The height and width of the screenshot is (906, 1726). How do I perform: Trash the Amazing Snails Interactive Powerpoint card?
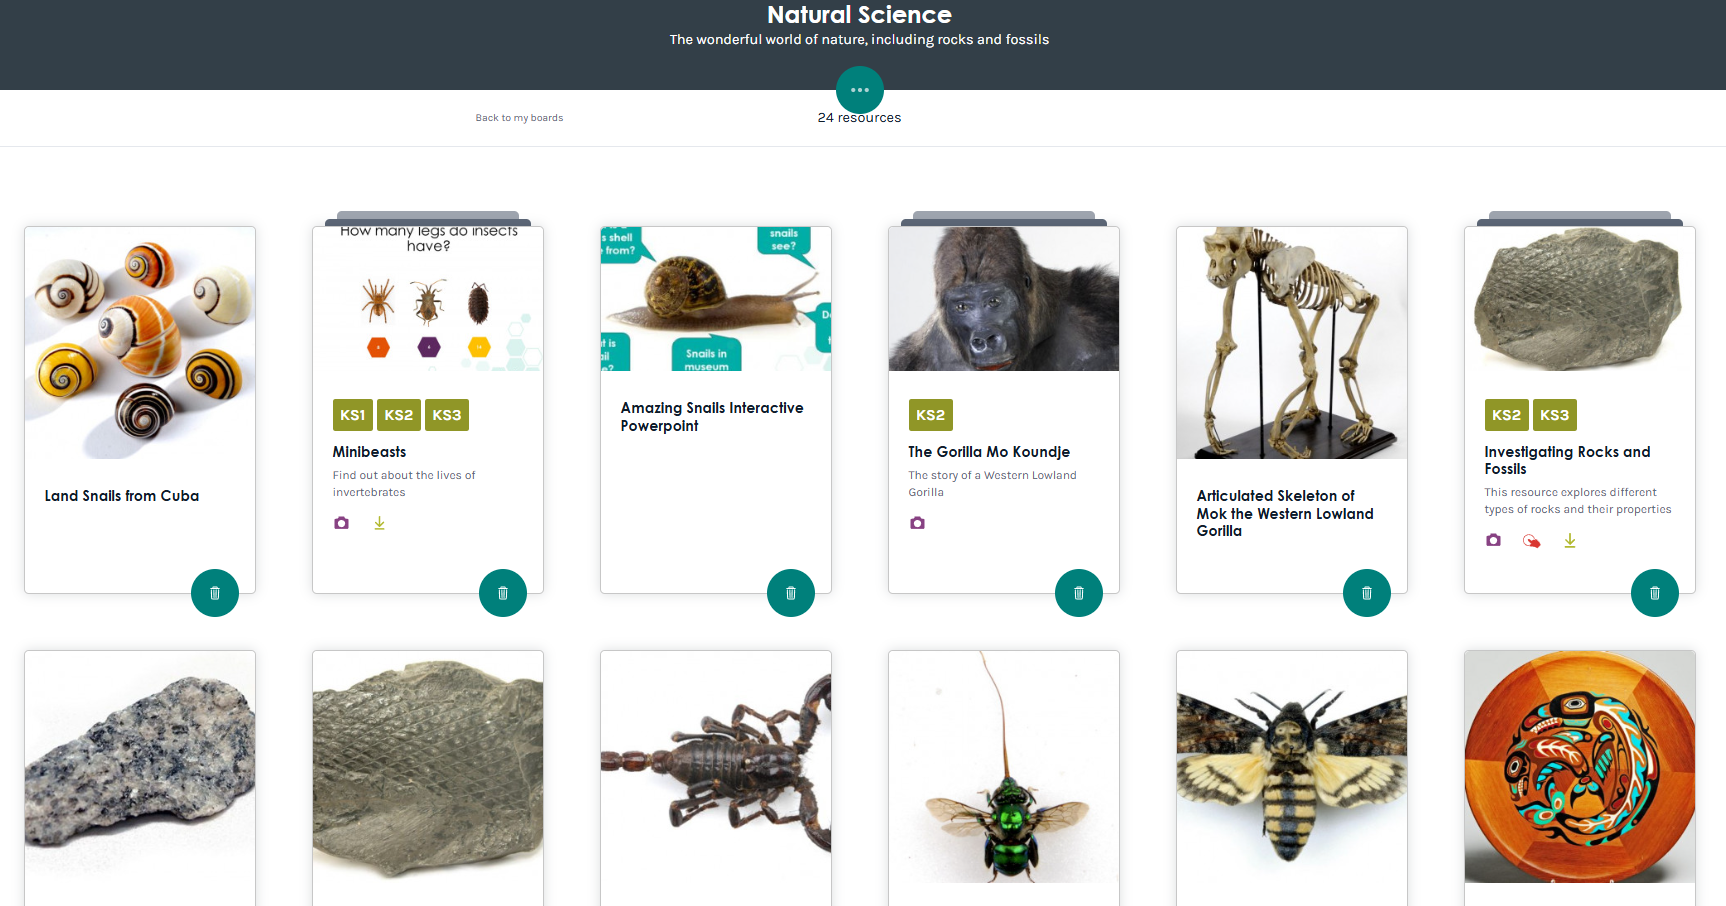tap(791, 593)
